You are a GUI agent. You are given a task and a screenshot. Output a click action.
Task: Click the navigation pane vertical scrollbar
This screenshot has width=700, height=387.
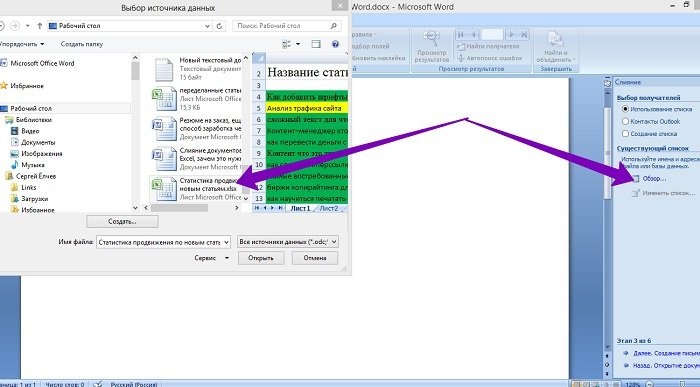click(135, 71)
